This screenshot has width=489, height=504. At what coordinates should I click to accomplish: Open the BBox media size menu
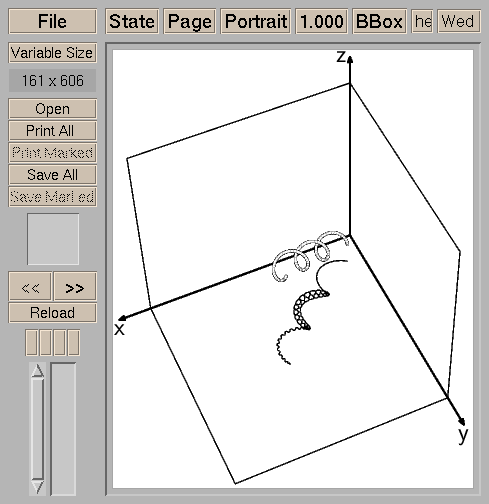379,21
